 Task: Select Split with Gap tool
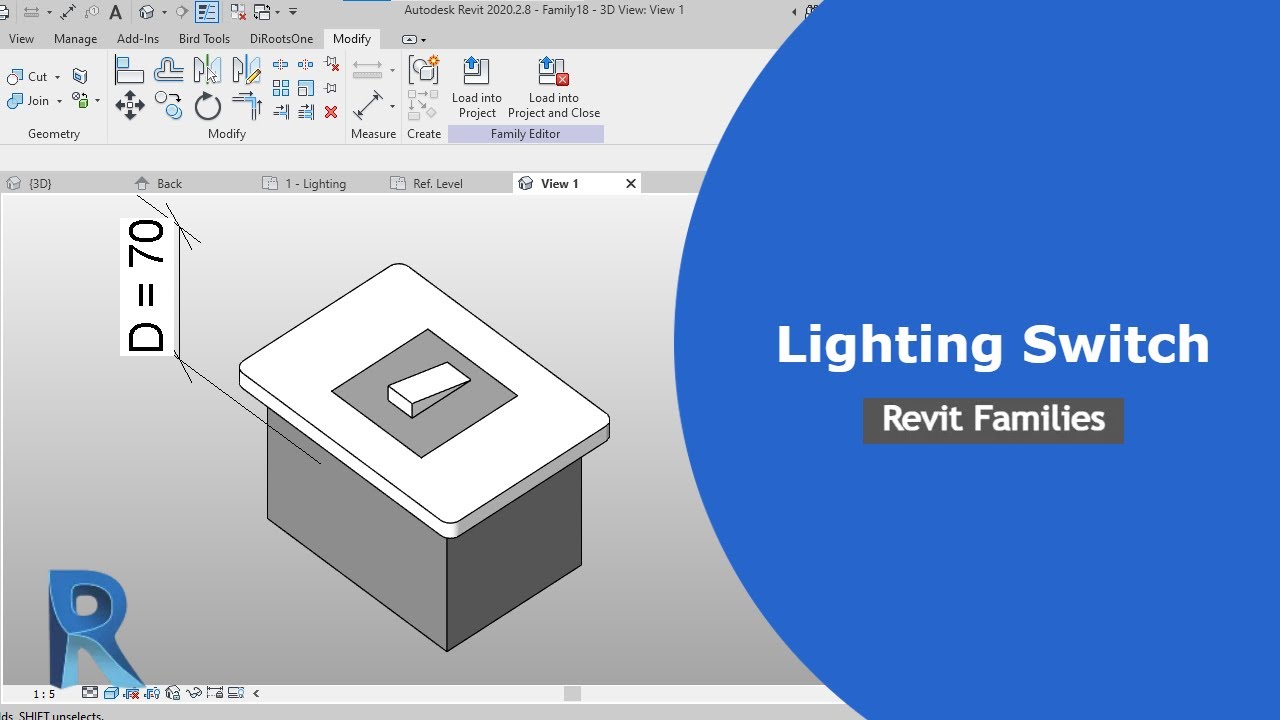click(x=306, y=65)
